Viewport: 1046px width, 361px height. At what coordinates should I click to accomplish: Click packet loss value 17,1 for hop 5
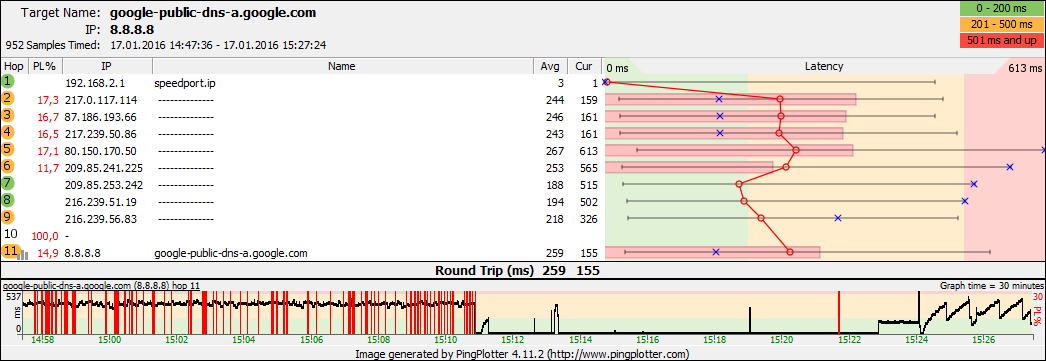tap(49, 151)
